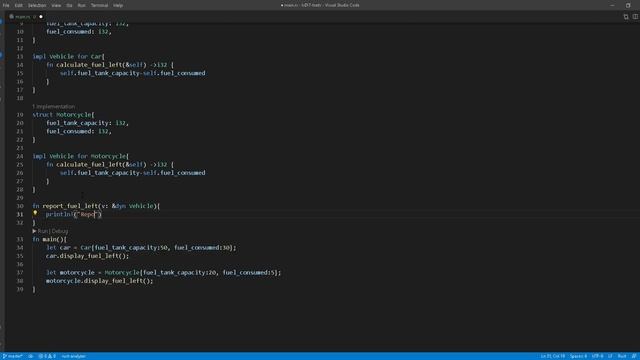Open the Selection menu
The image size is (640, 360).
pos(37,5)
